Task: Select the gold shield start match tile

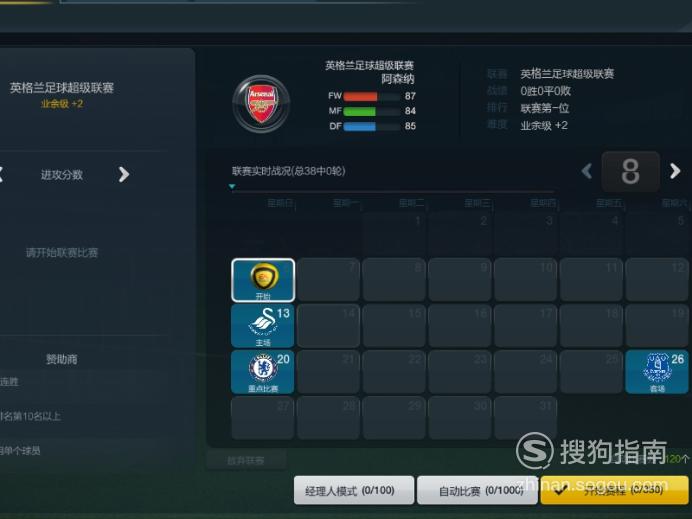Action: pos(263,280)
